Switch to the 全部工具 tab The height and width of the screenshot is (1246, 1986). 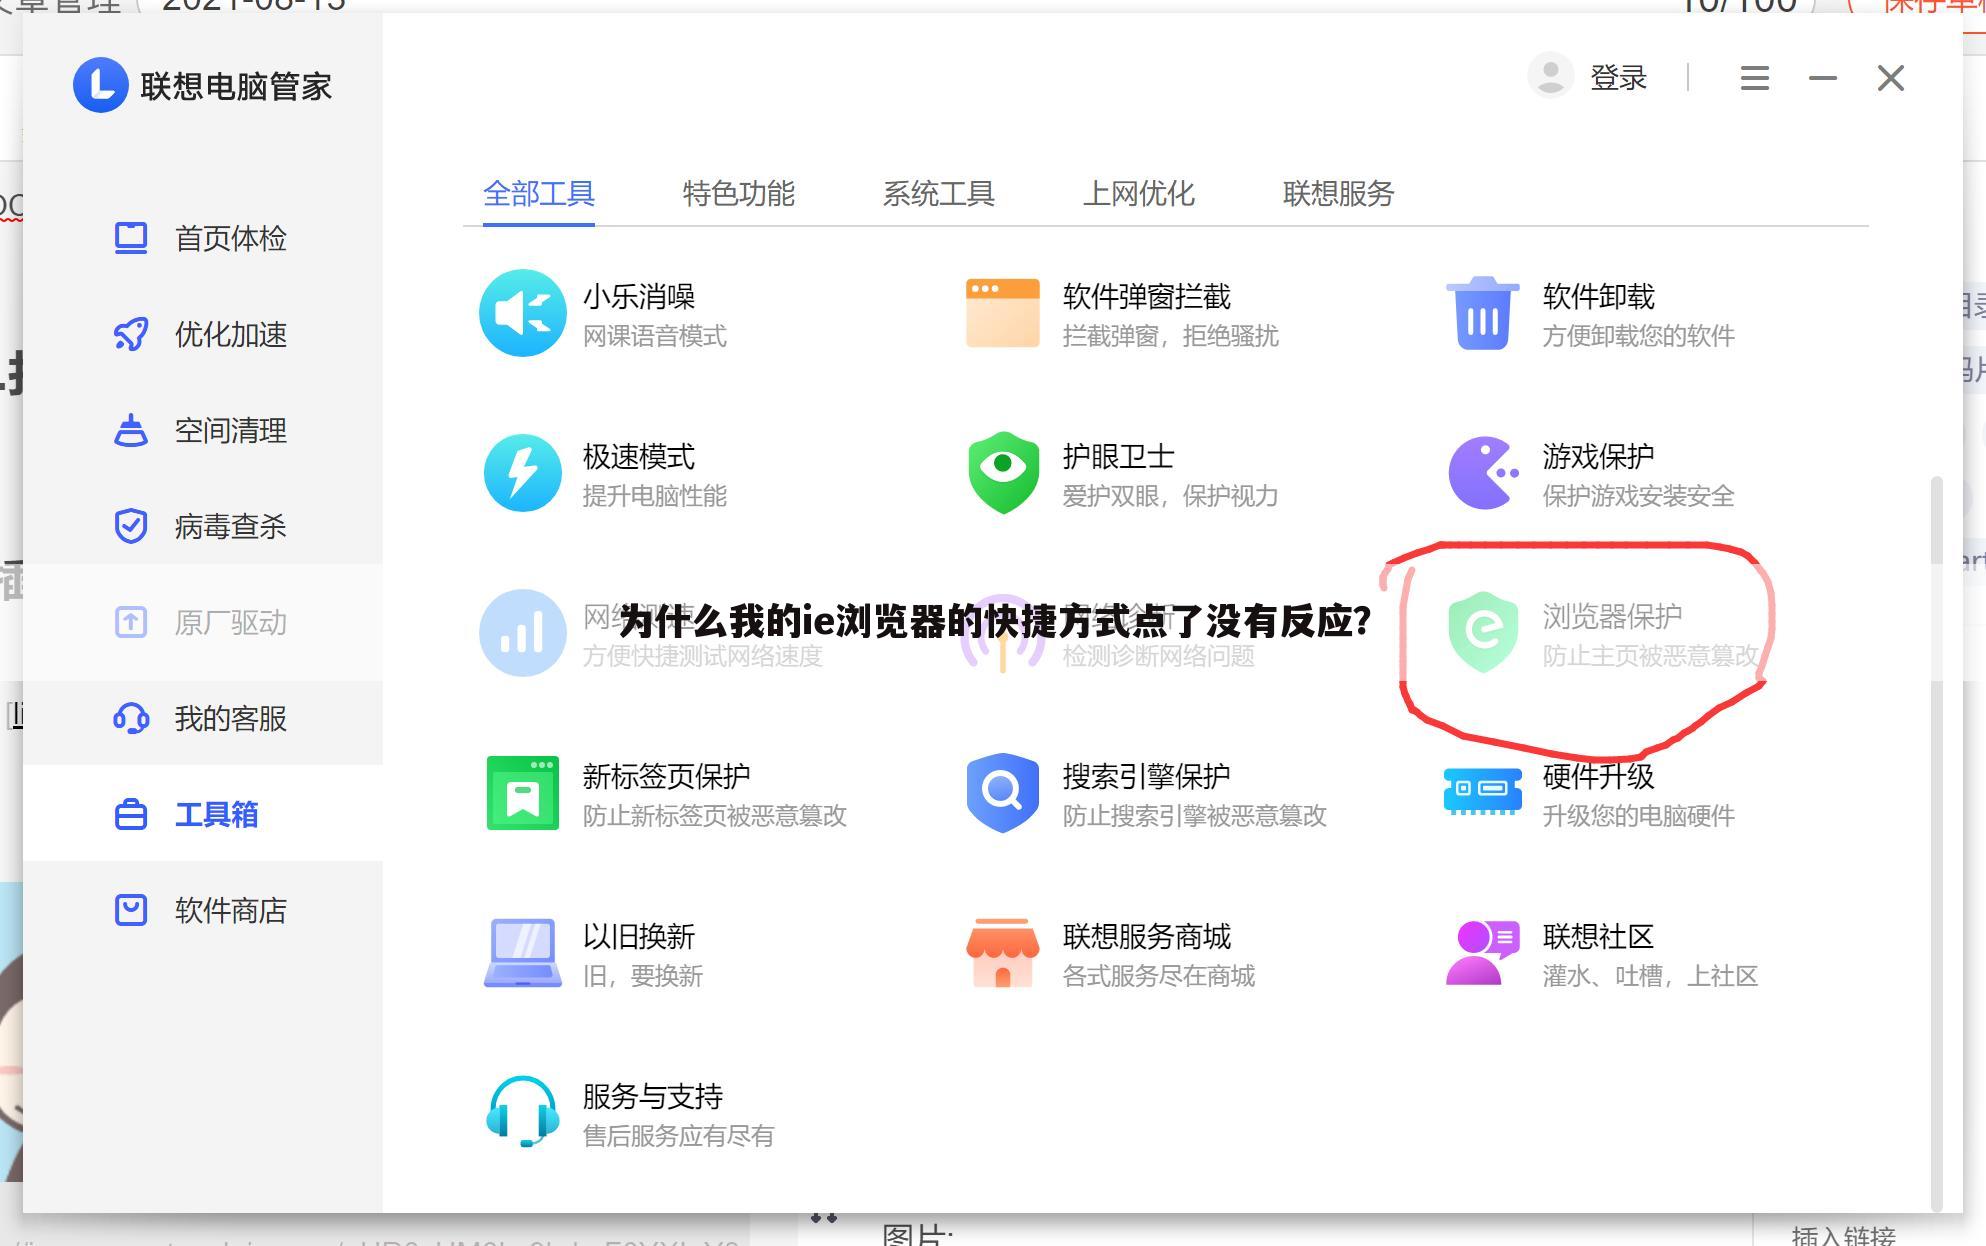point(539,193)
